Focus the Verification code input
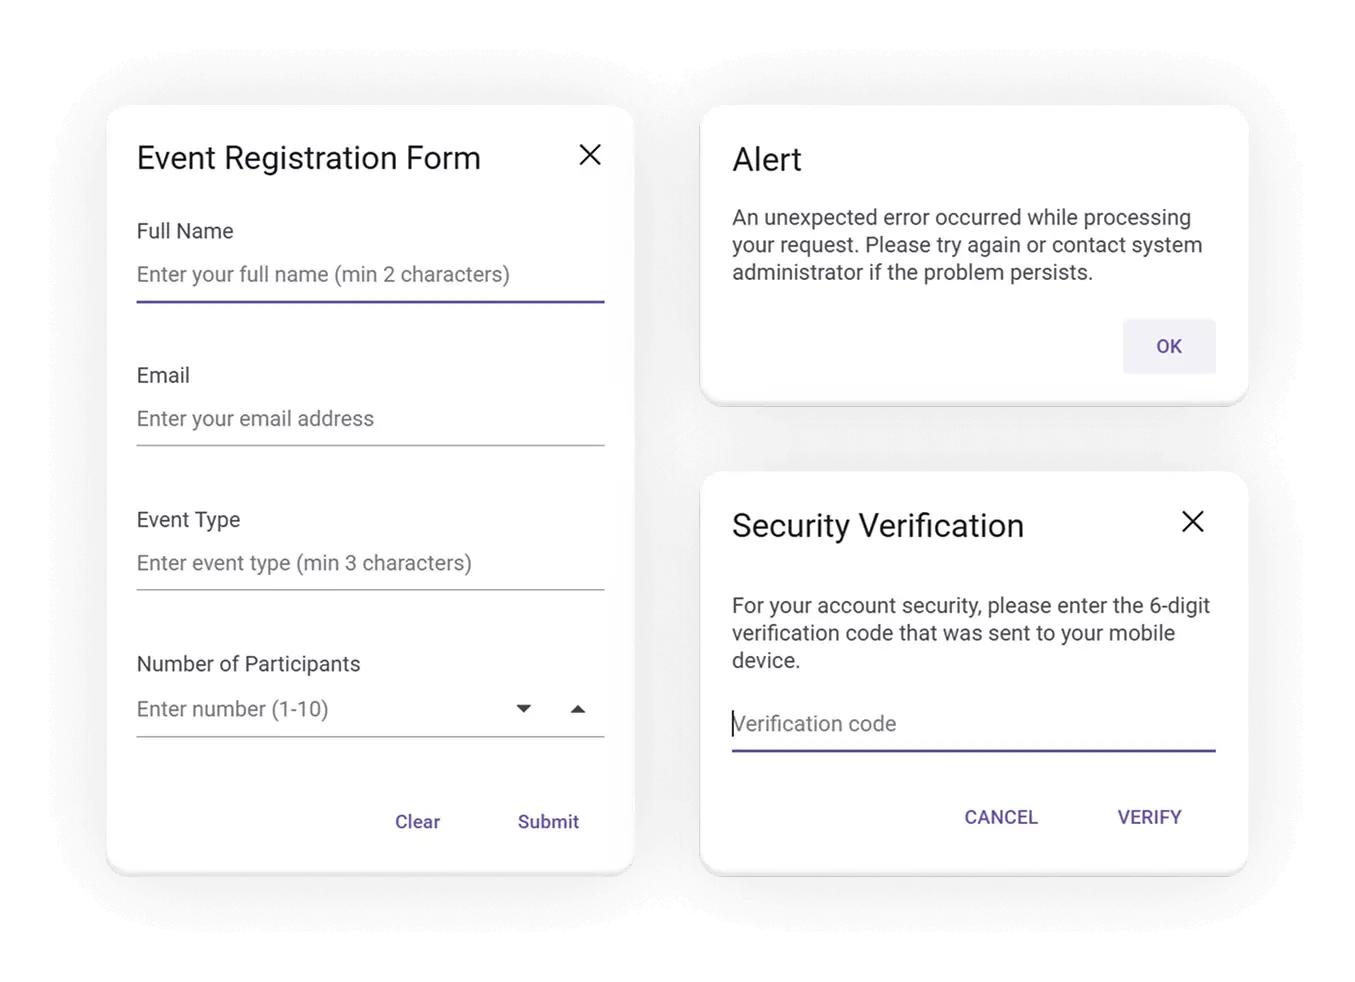 [972, 724]
